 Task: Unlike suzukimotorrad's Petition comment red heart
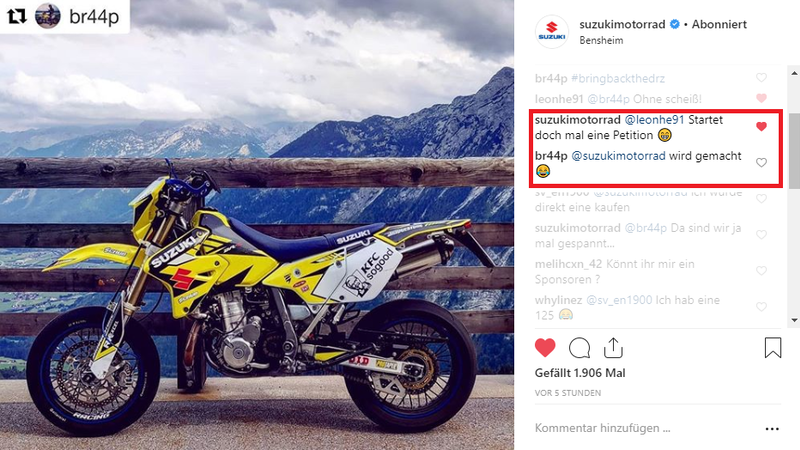(761, 127)
